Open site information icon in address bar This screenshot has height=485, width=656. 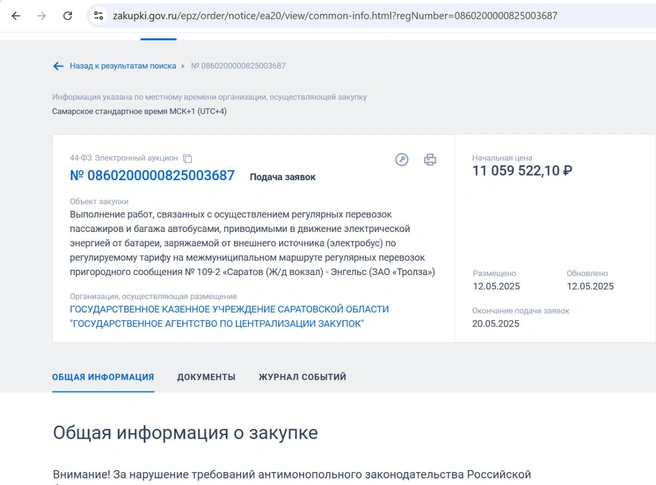[x=98, y=16]
